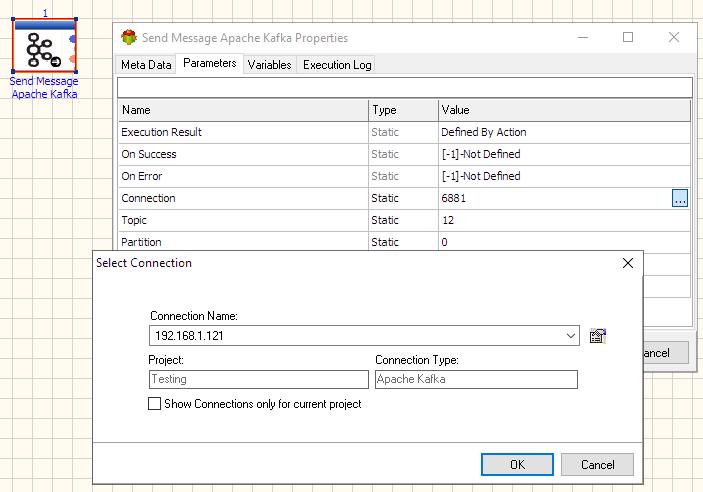The width and height of the screenshot is (703, 492).
Task: Click the Connection Type field showing Apache Kafka
Action: (x=476, y=379)
